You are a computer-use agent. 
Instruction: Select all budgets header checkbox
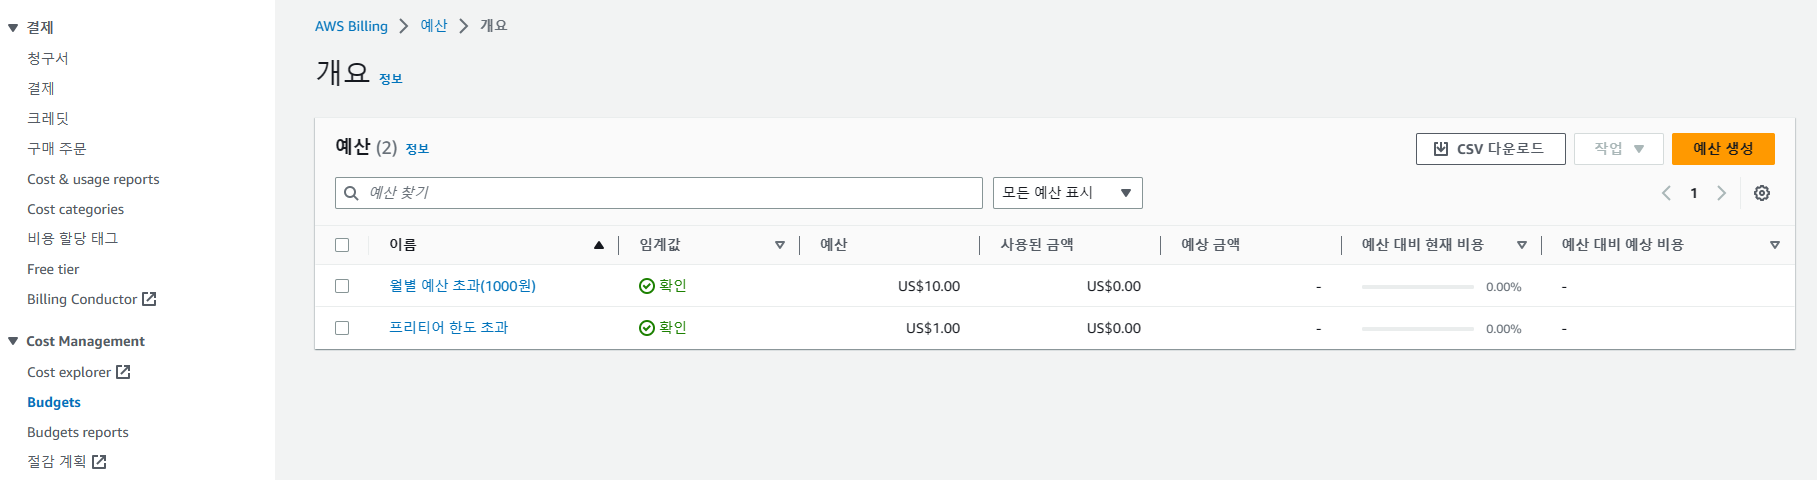[x=342, y=245]
